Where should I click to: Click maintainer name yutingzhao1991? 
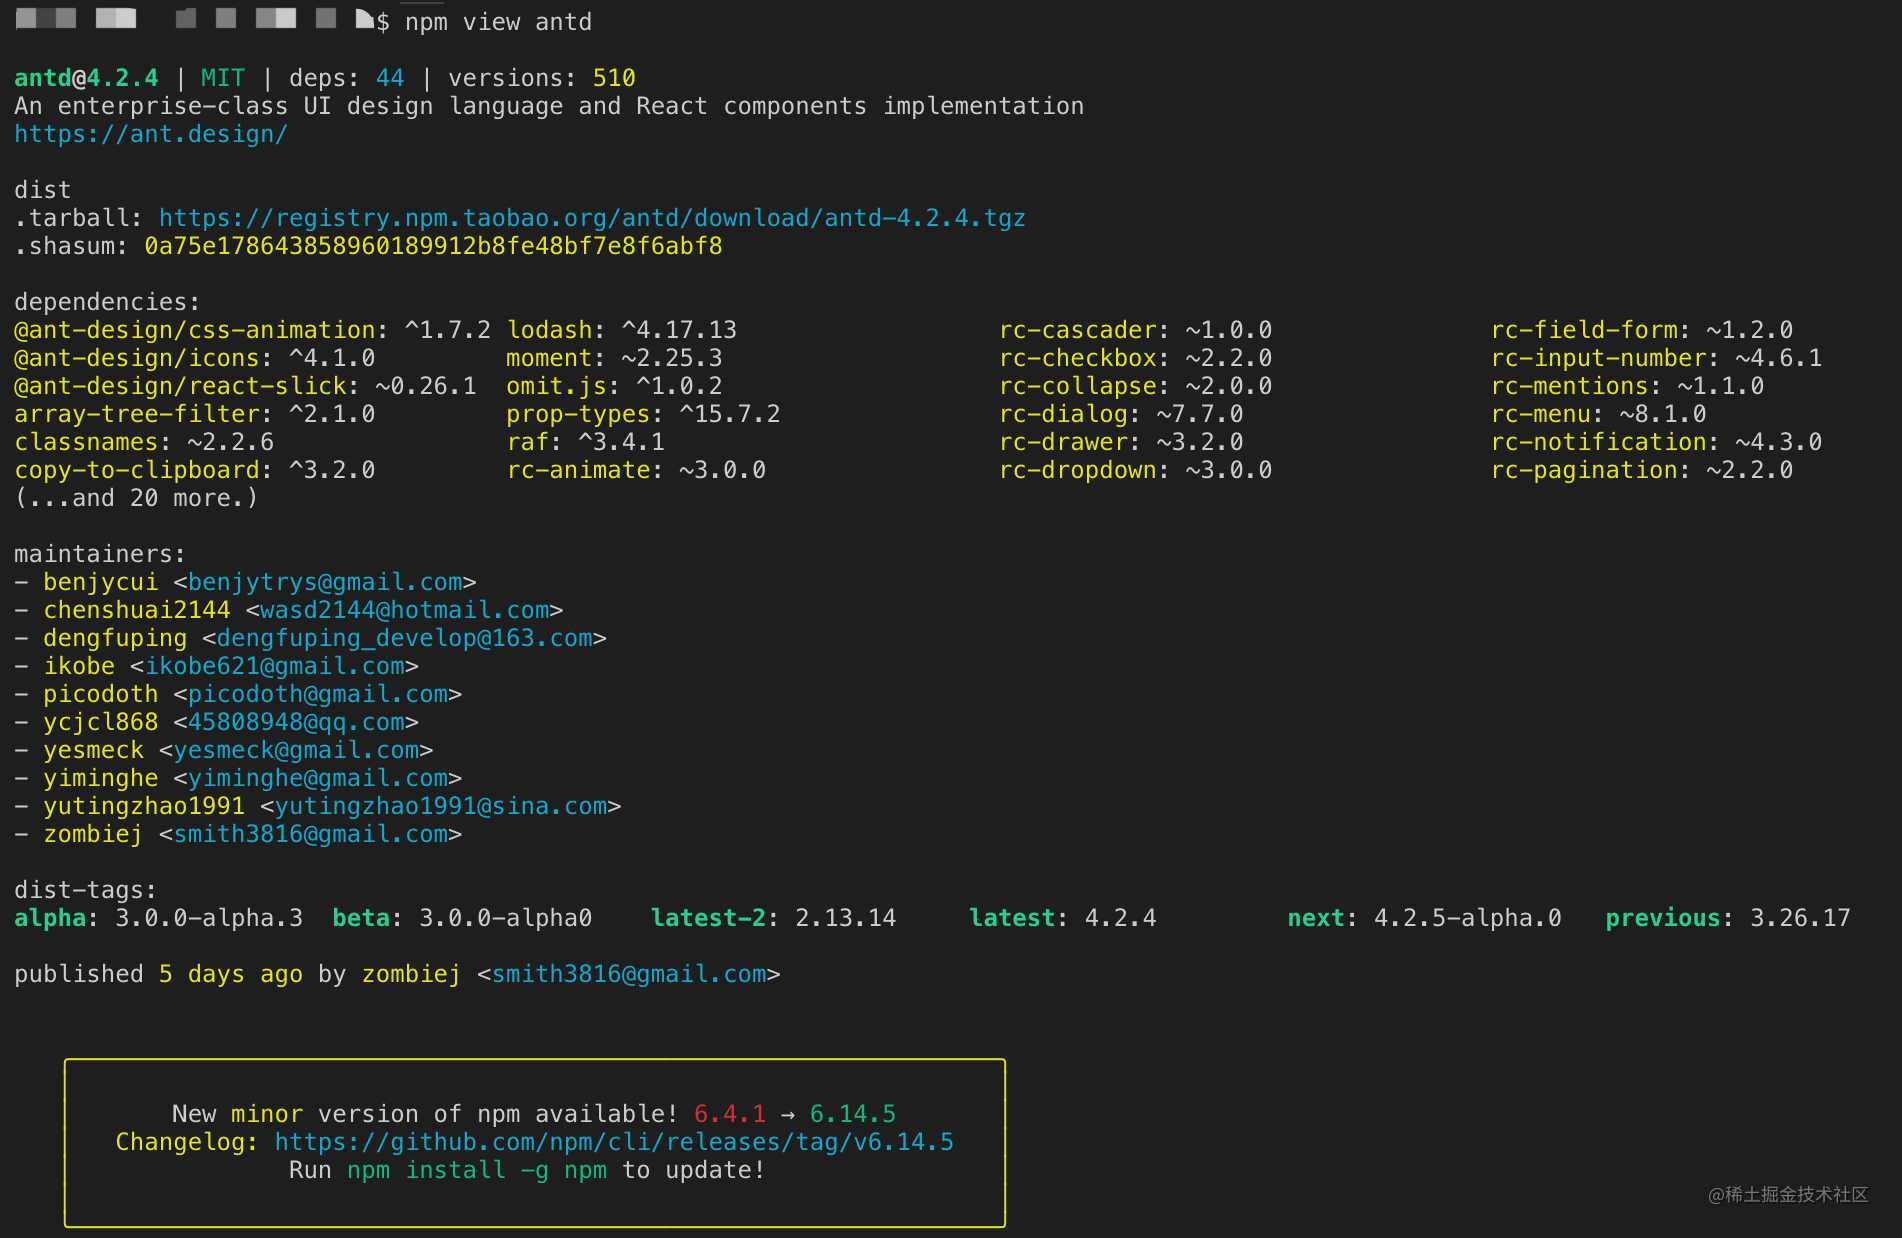pyautogui.click(x=144, y=806)
